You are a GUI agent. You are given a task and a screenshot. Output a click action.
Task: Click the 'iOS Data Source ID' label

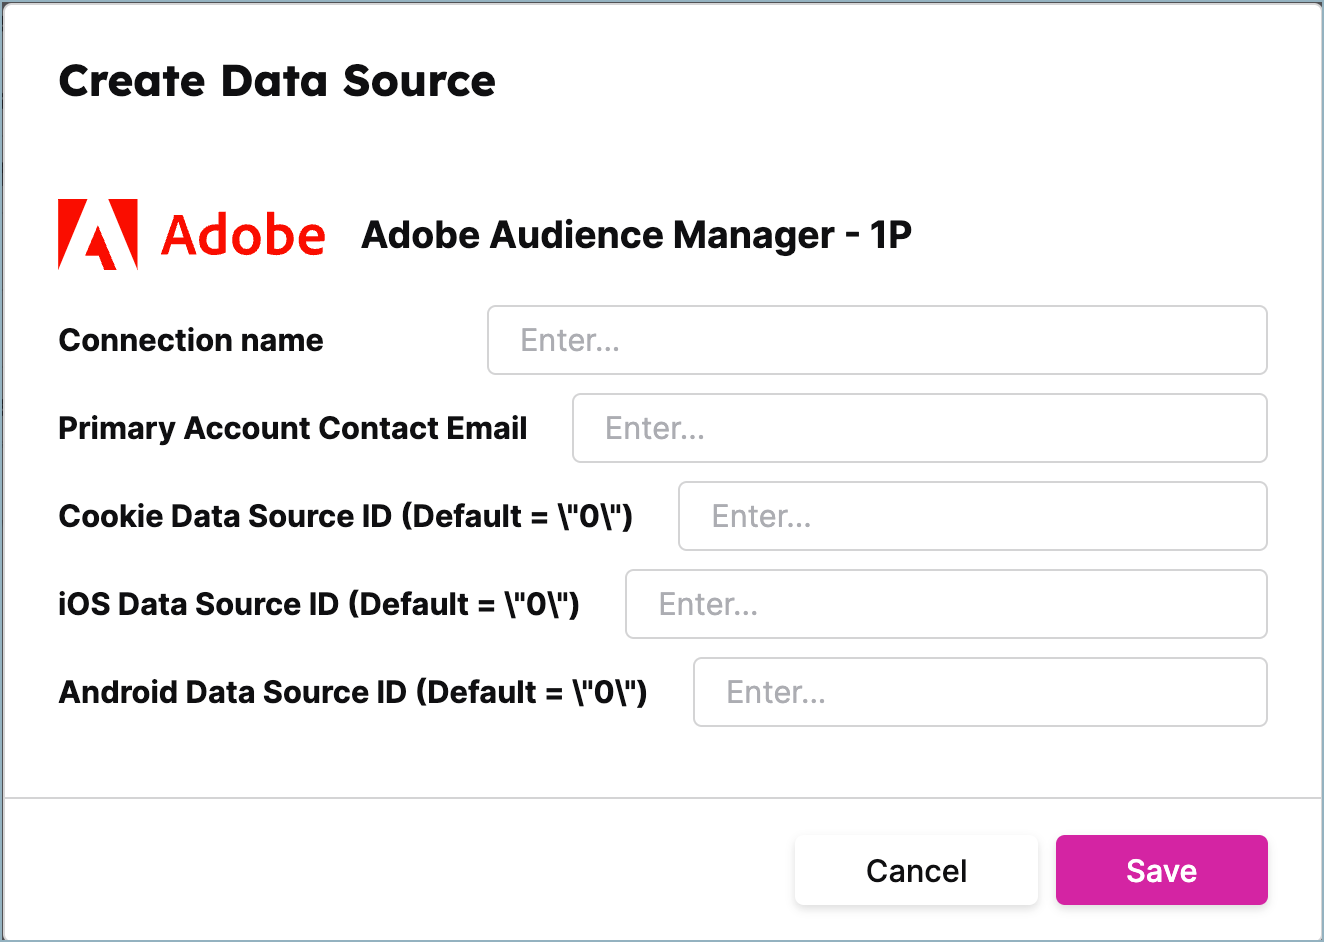[x=319, y=604]
